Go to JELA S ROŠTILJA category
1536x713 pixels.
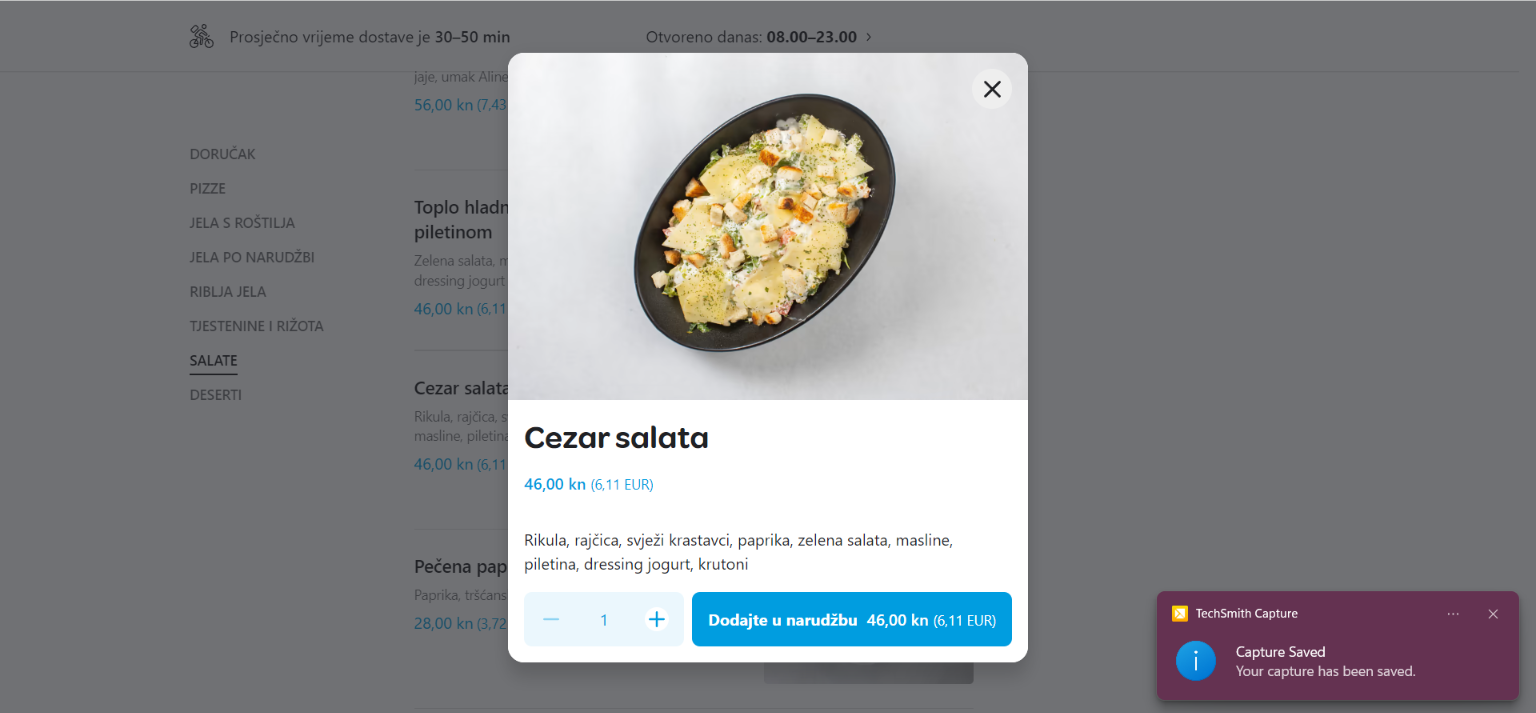point(242,223)
